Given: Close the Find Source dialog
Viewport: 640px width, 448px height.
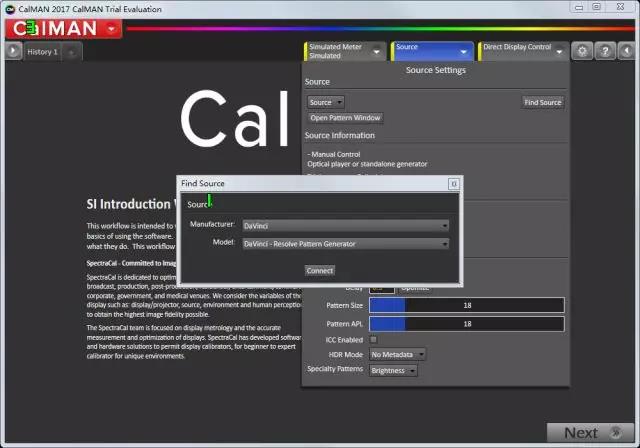Looking at the screenshot, I should (454, 184).
